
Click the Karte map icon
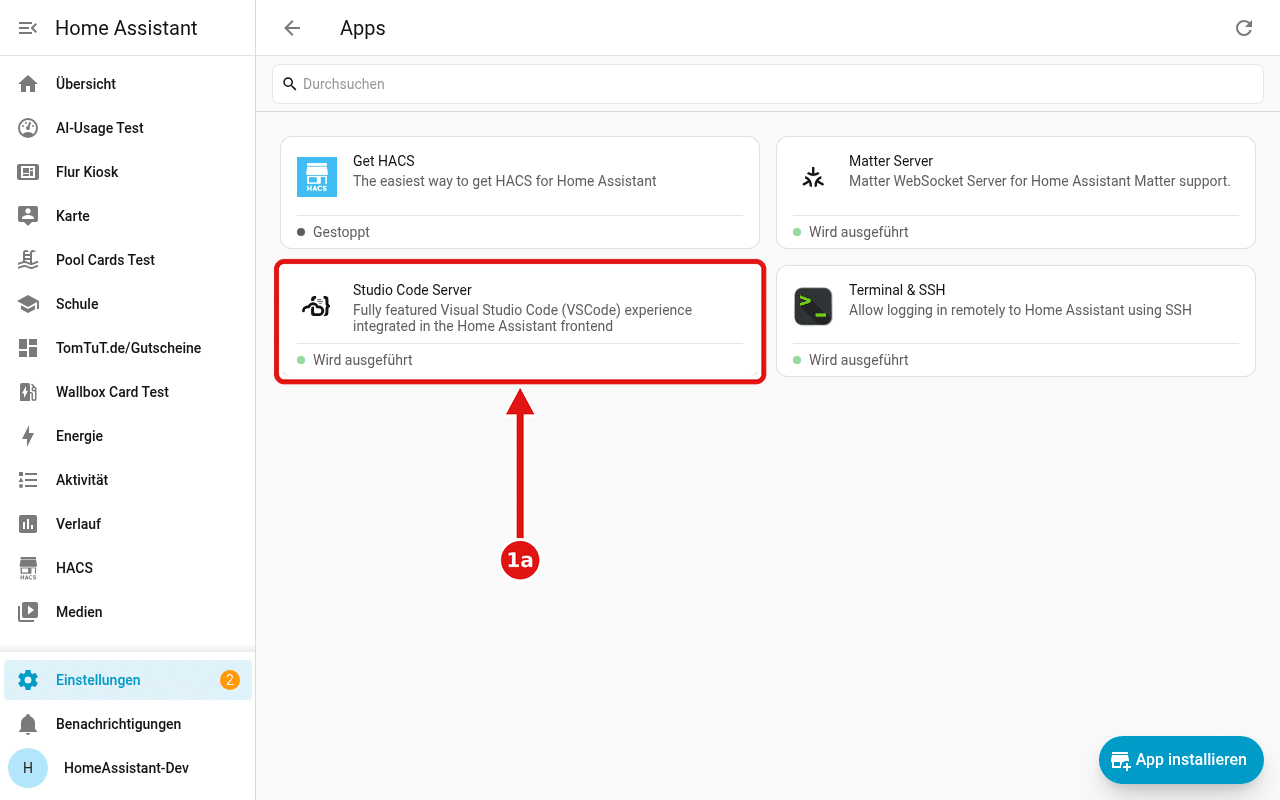[x=28, y=216]
